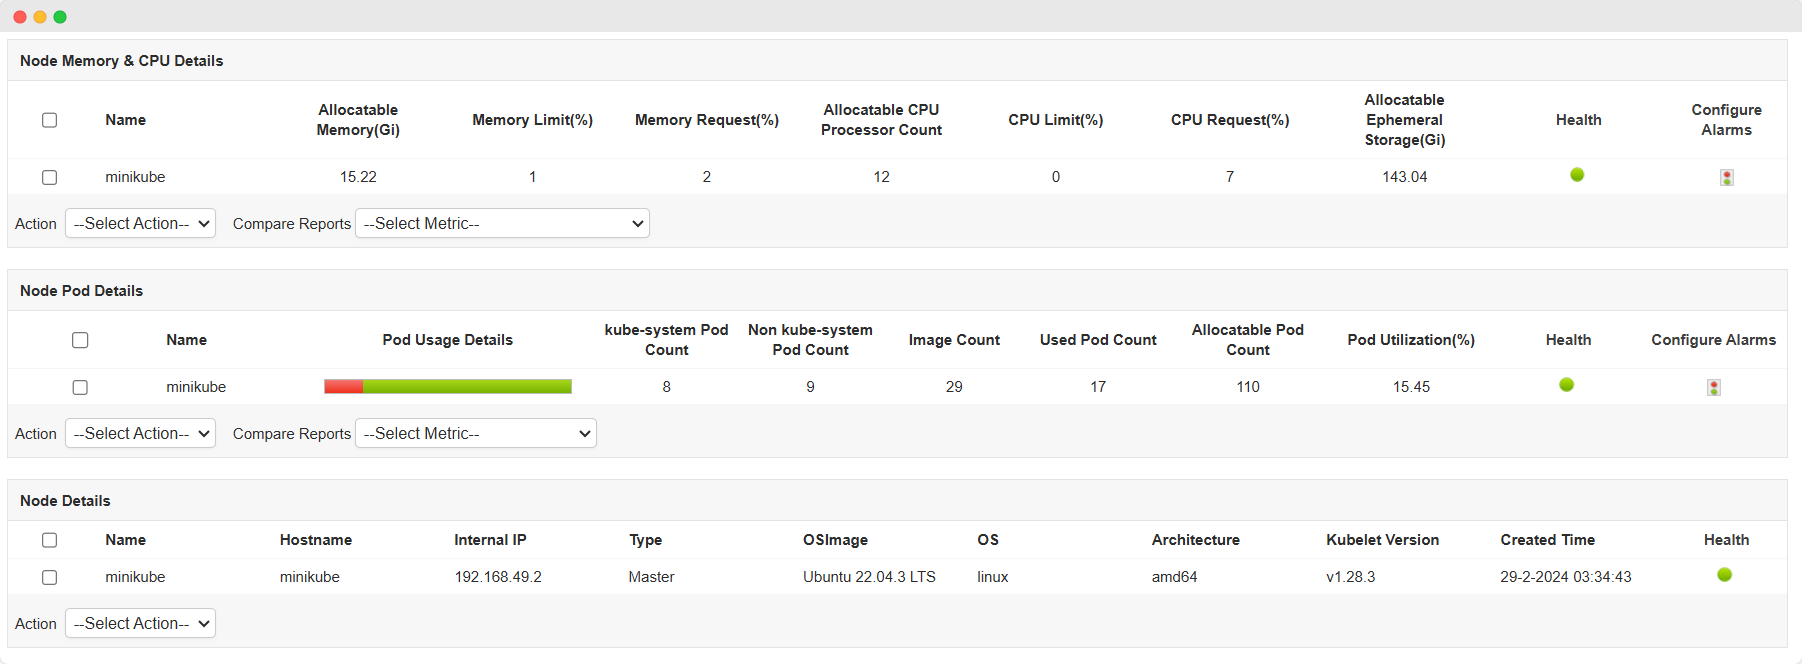Sort by Pod Utilization(%) column header
This screenshot has height=664, width=1802.
pyautogui.click(x=1410, y=340)
